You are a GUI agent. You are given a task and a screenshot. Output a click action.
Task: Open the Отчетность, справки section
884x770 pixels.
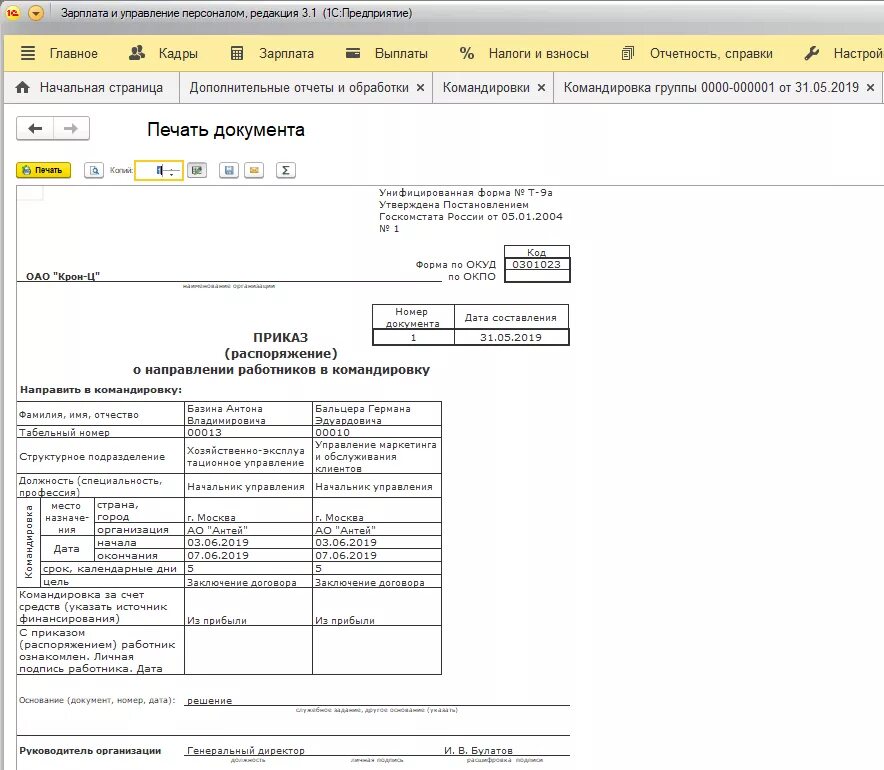coord(711,54)
